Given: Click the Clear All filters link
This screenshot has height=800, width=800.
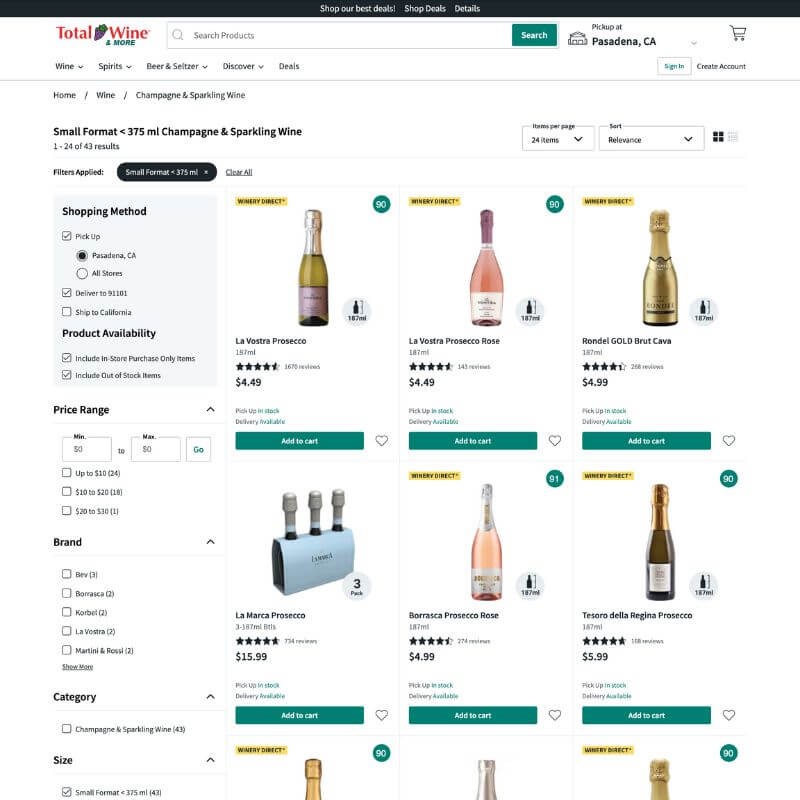Looking at the screenshot, I should [239, 172].
